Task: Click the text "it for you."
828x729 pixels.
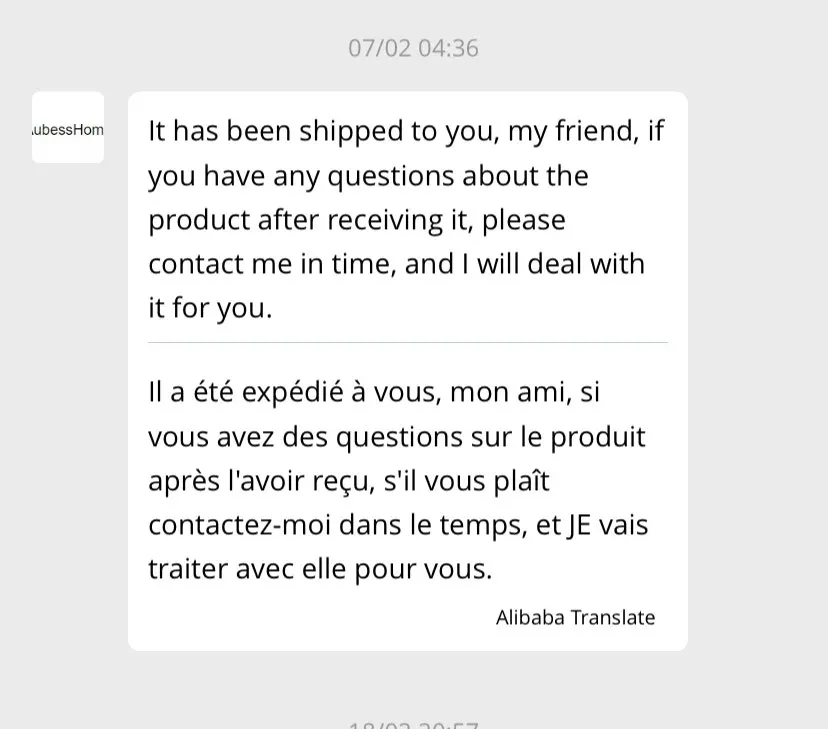Action: 210,308
